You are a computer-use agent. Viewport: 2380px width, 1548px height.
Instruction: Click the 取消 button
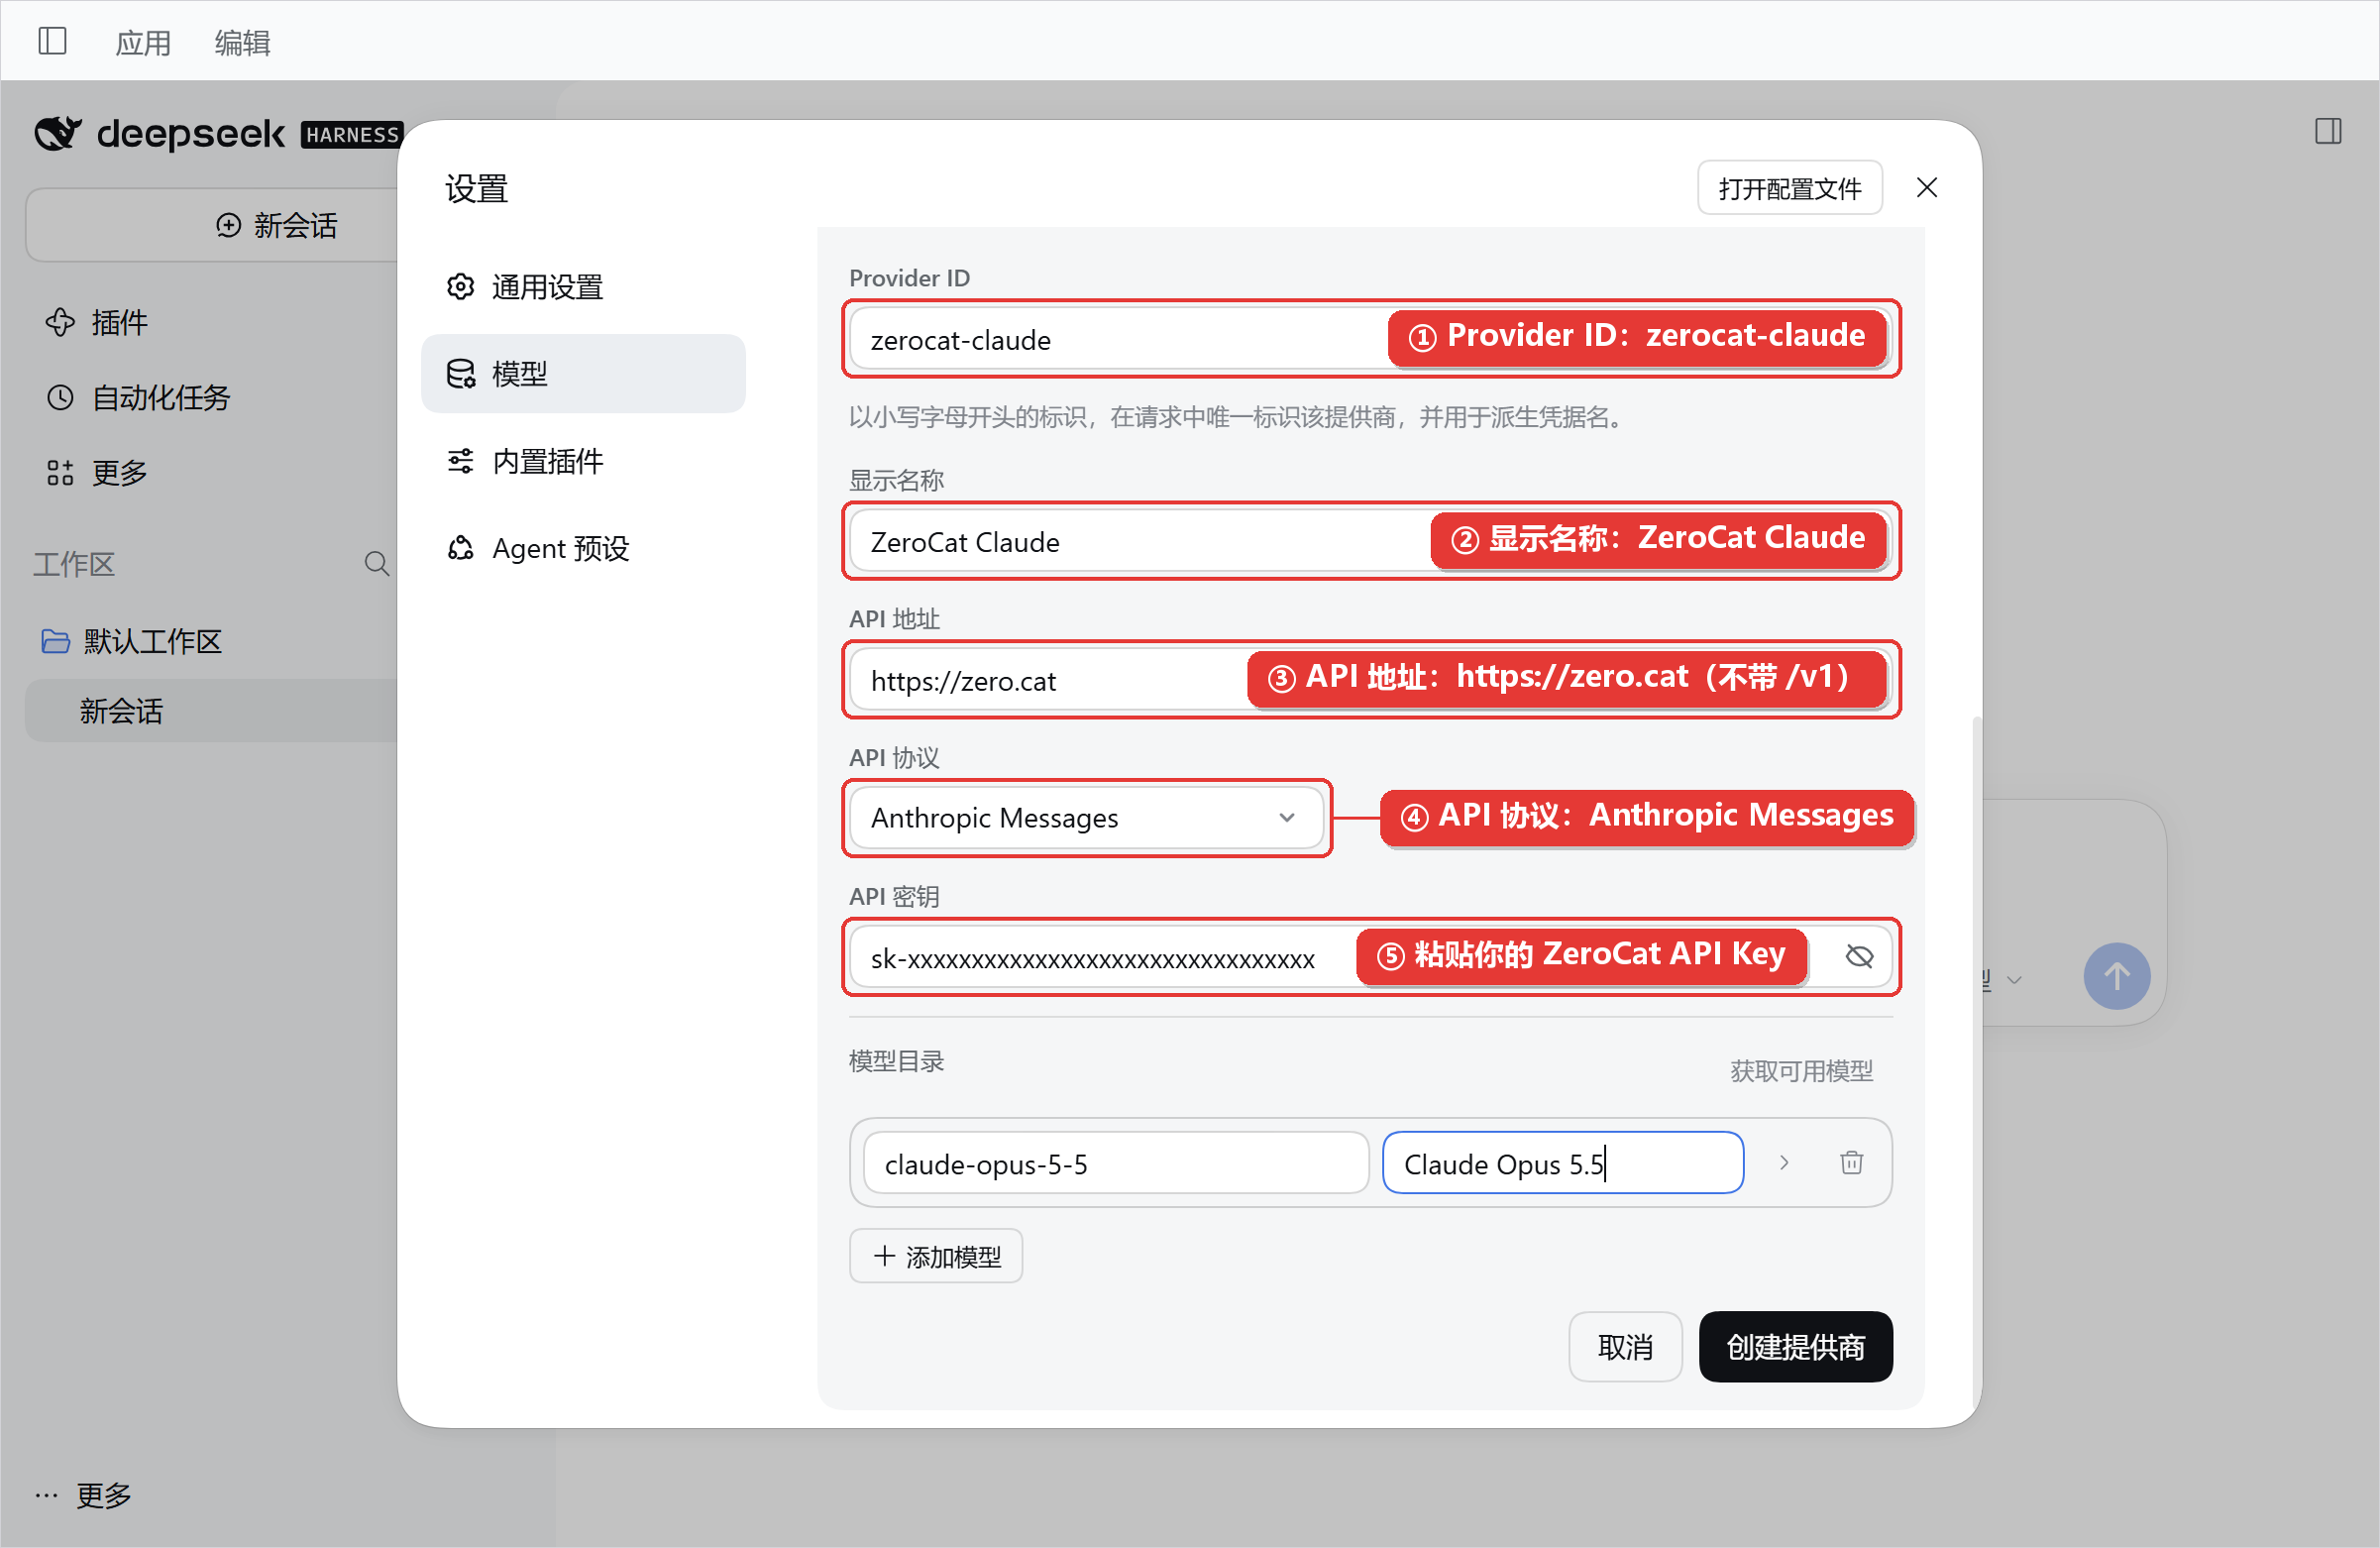point(1625,1346)
